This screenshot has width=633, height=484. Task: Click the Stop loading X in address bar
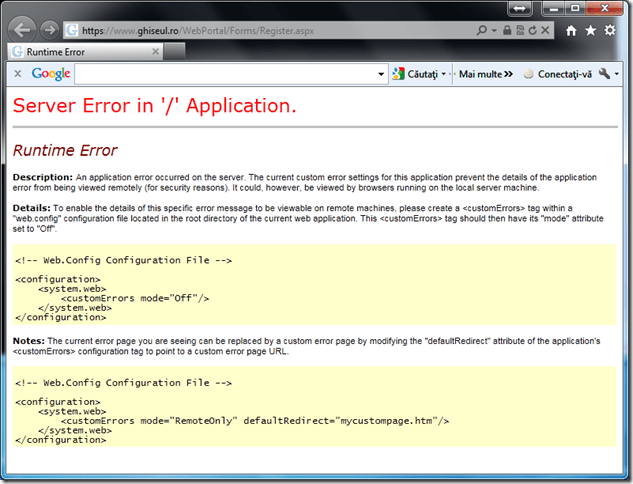click(x=547, y=31)
